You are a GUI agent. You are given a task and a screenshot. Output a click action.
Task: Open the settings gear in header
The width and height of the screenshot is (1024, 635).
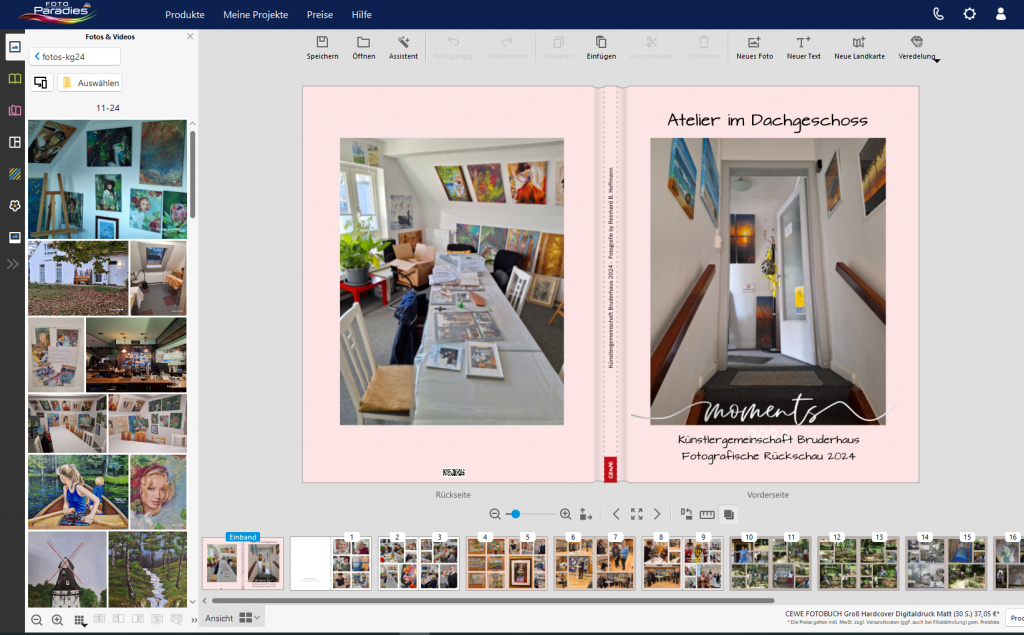tap(969, 14)
